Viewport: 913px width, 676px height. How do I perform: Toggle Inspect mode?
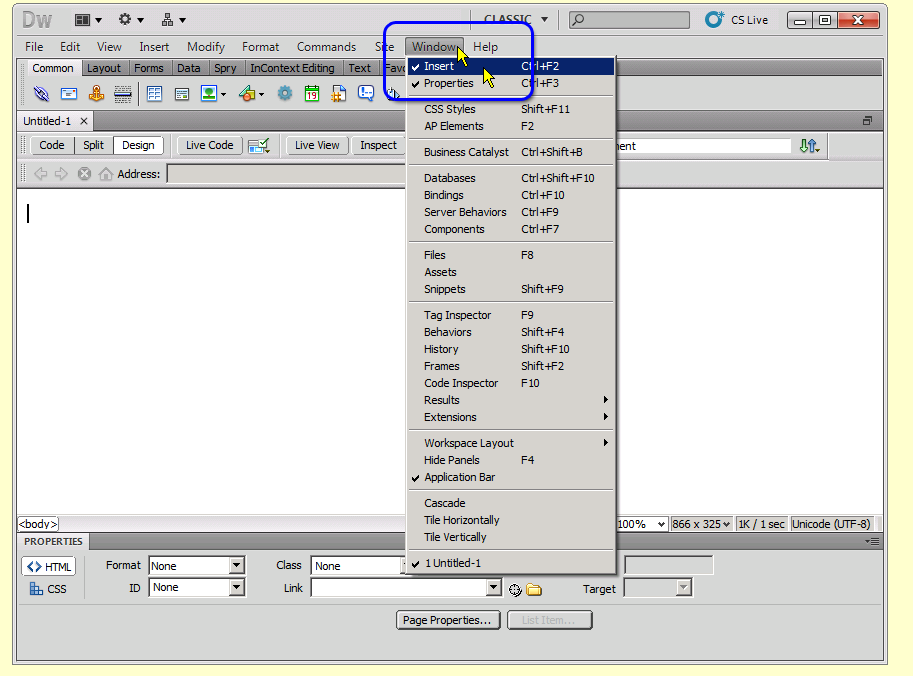click(378, 146)
